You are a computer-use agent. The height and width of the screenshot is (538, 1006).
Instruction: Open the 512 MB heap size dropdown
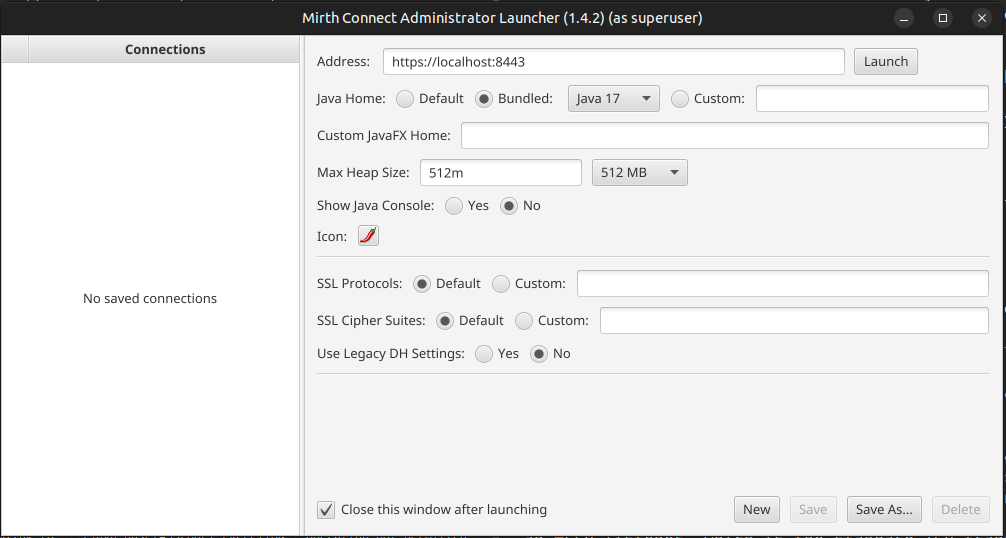point(639,172)
